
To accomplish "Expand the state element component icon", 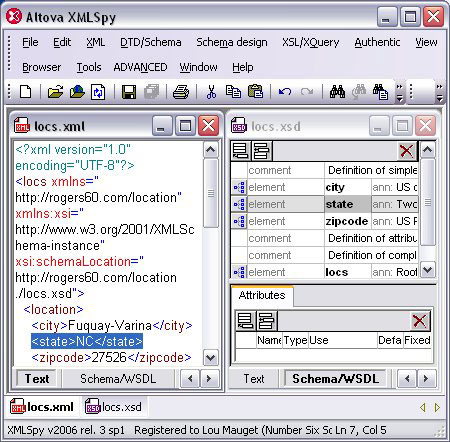I will (239, 204).
